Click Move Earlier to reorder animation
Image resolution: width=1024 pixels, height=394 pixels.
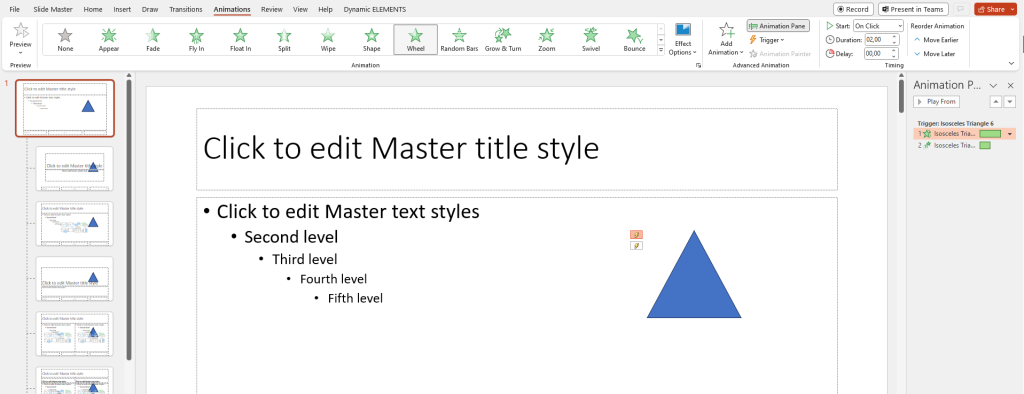[935, 40]
